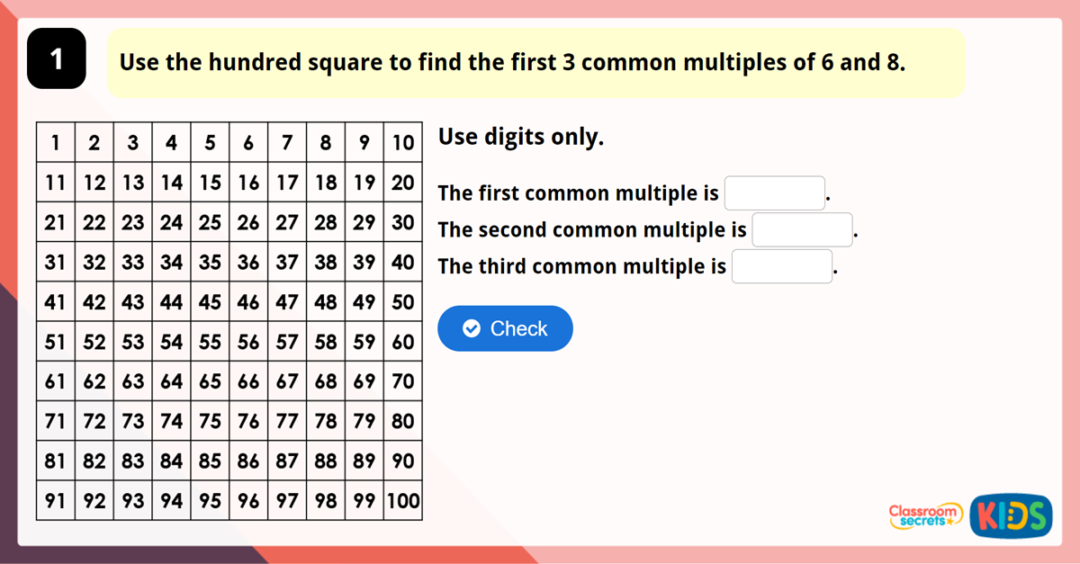Click the first common multiple input box
Screen dimensions: 1080x564
pos(775,193)
